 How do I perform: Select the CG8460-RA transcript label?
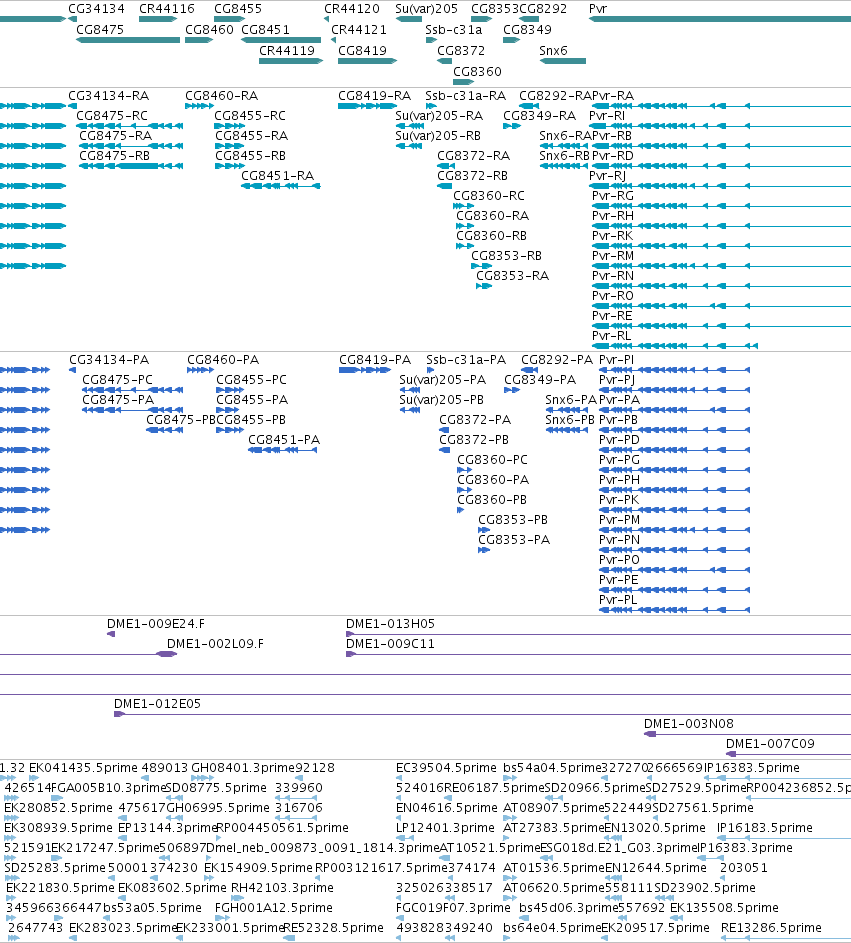[x=221, y=96]
